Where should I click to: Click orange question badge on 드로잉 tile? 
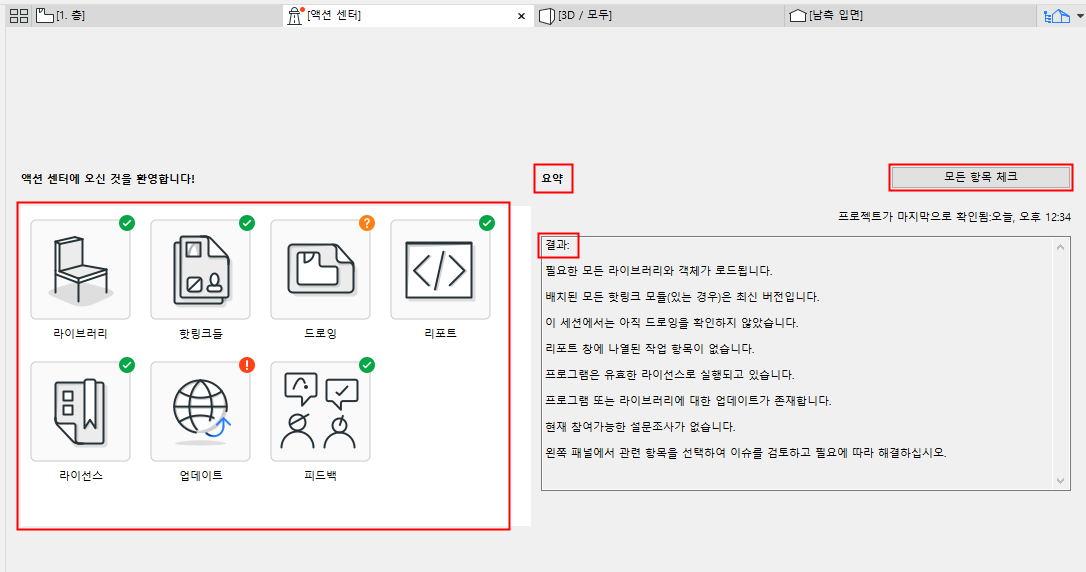pyautogui.click(x=366, y=223)
